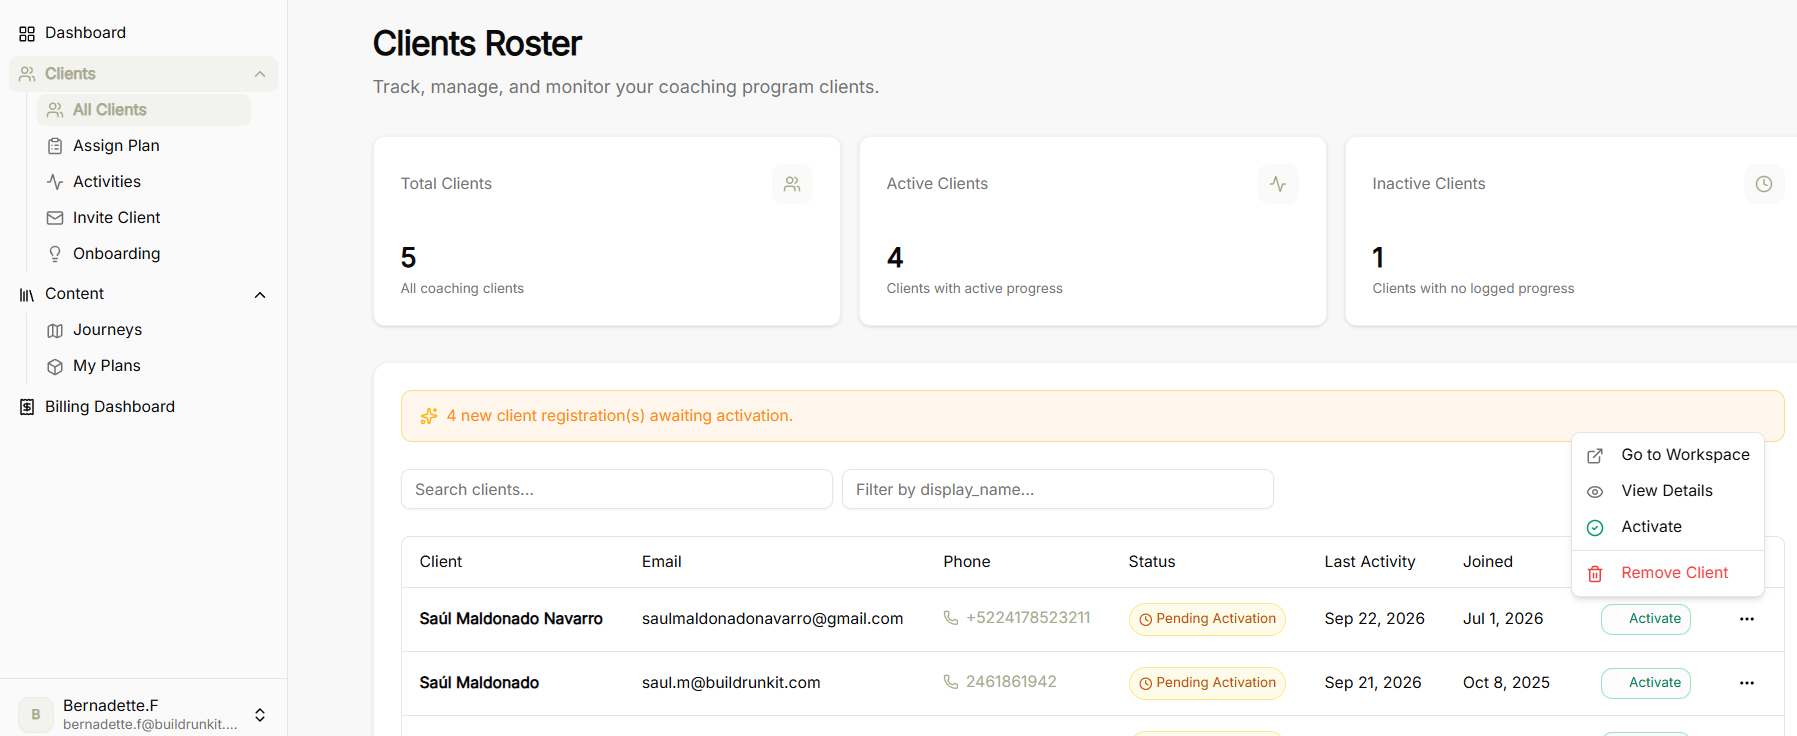This screenshot has width=1797, height=736.
Task: Click phone icon next to 2461861942
Action: point(951,682)
